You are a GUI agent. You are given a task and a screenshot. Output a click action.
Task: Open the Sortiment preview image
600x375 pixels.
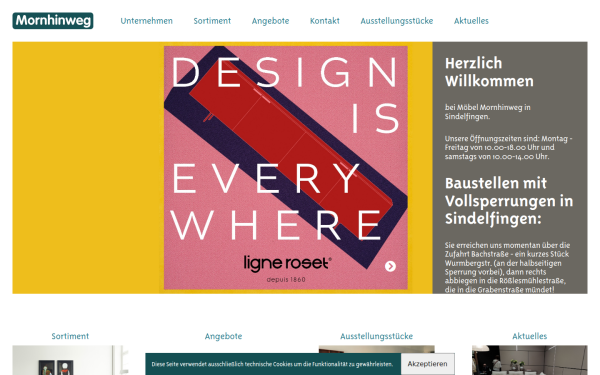coord(70,360)
